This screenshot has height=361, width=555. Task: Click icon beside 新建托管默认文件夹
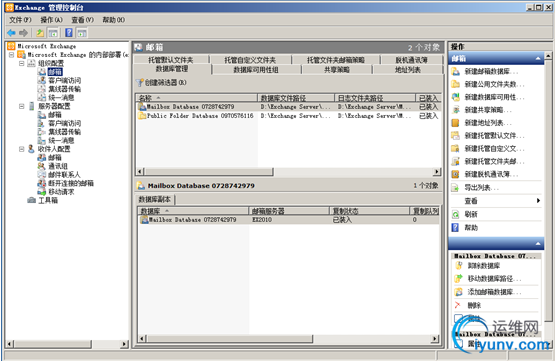click(456, 136)
